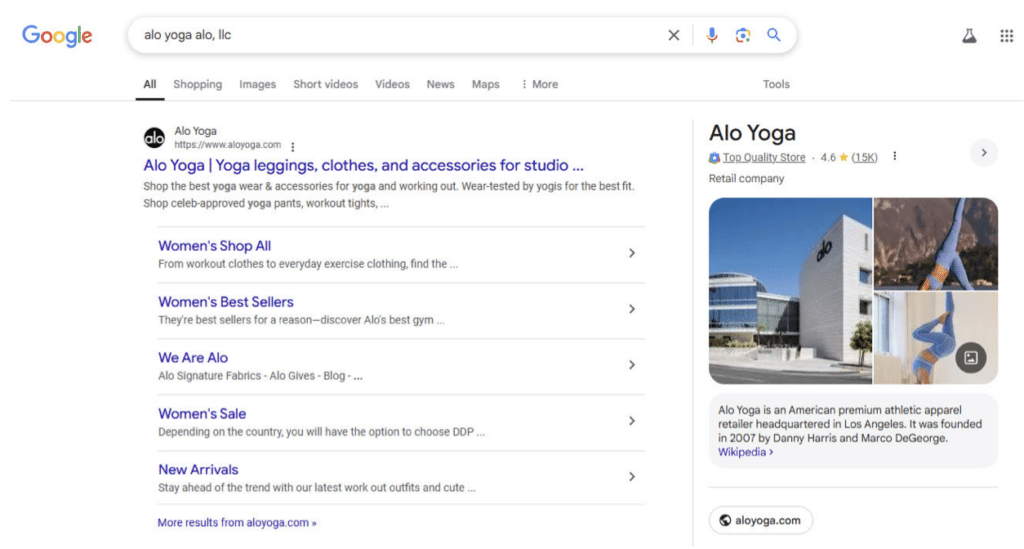1024x549 pixels.
Task: Click the https://www.aloyoga.com URL text
Action: pos(227,145)
